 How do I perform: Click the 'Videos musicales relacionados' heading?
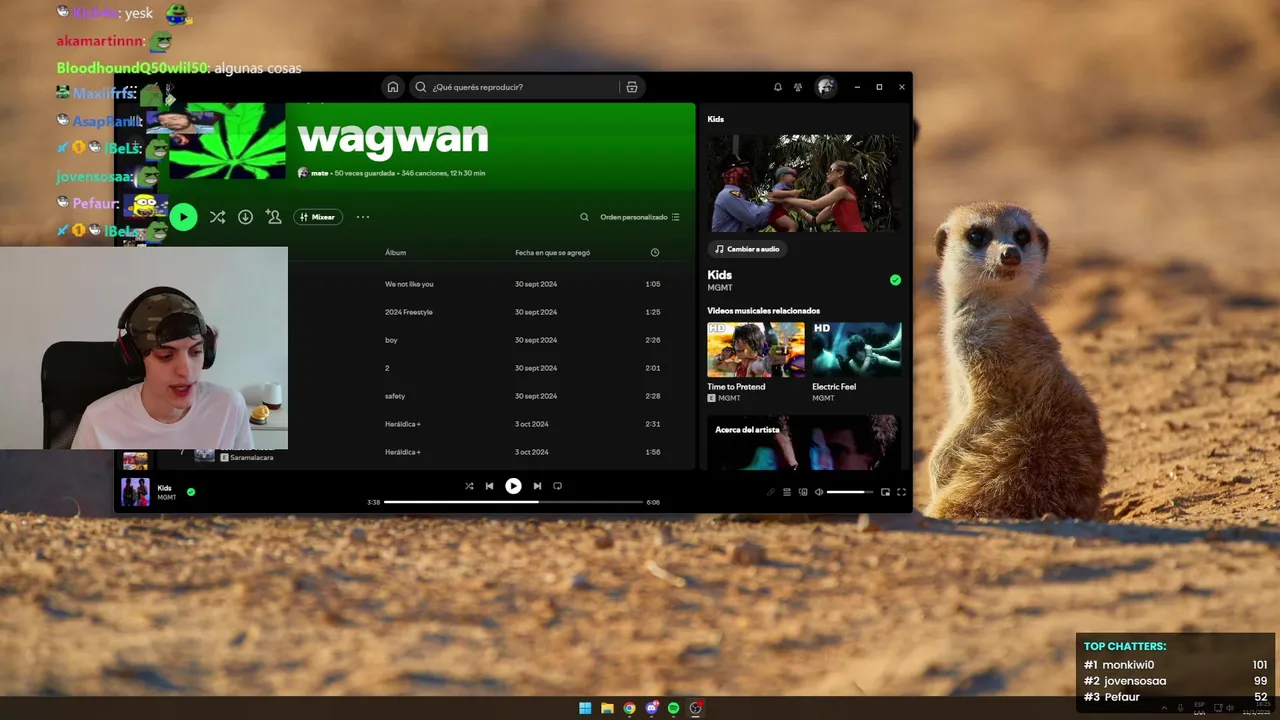click(x=763, y=311)
